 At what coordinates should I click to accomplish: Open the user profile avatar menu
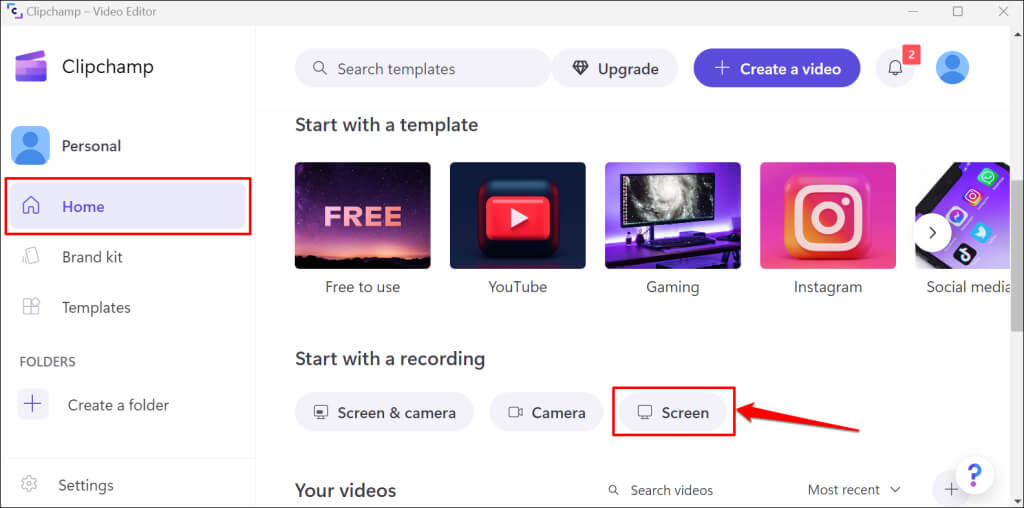click(954, 68)
